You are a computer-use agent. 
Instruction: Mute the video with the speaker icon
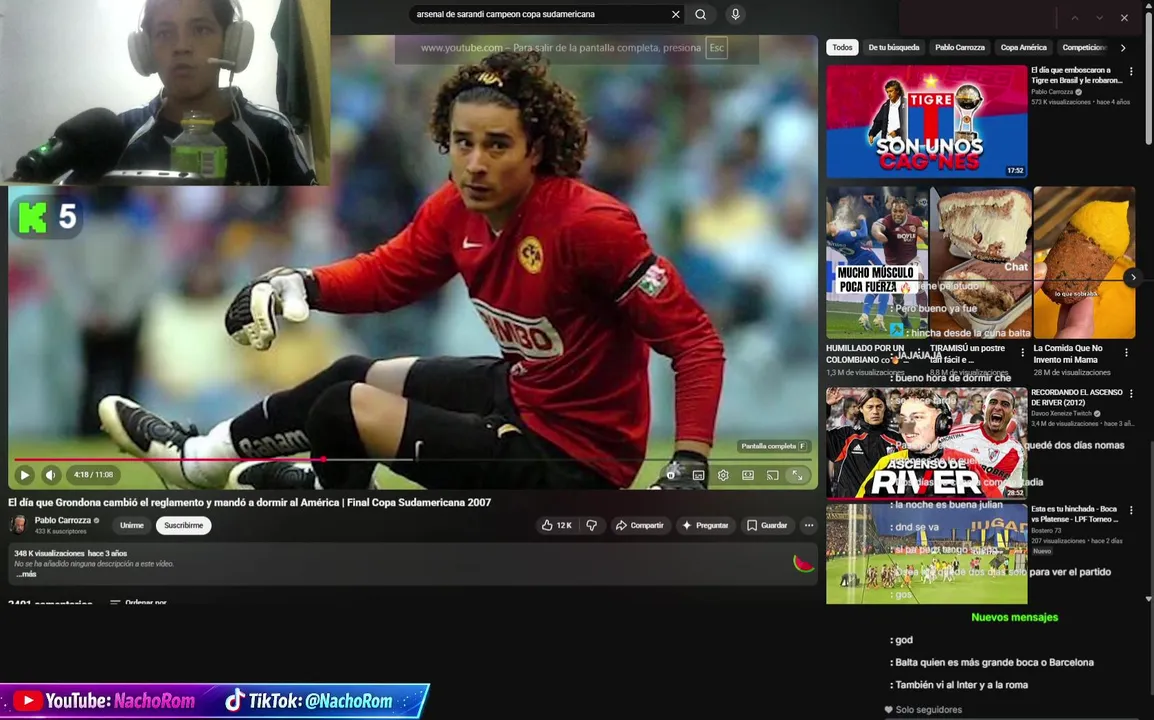click(x=51, y=475)
